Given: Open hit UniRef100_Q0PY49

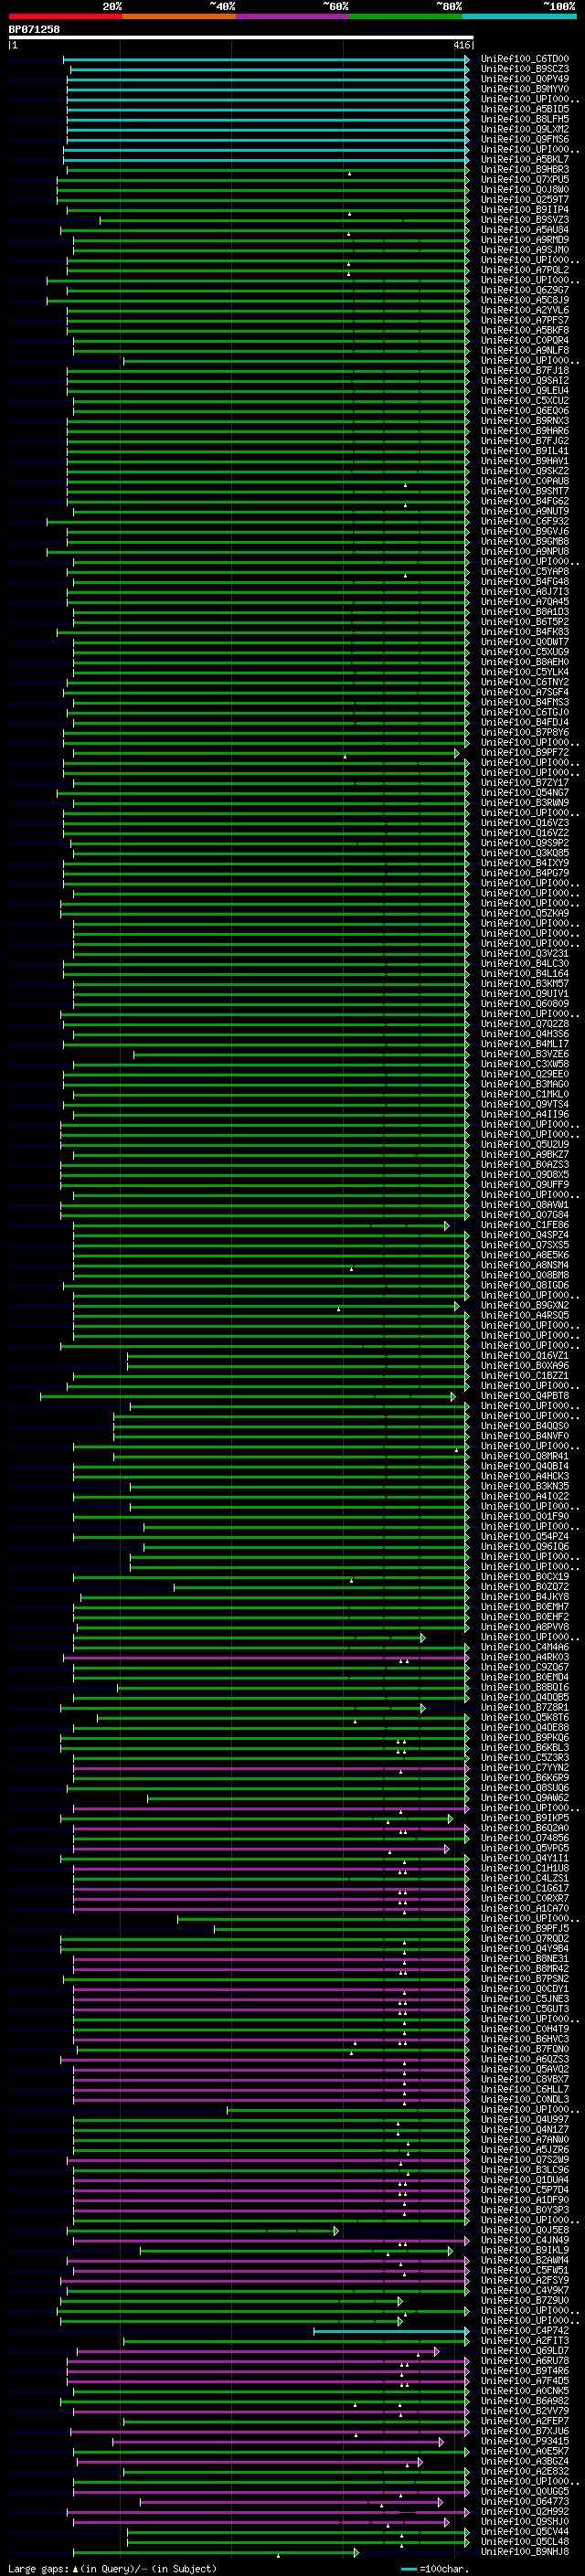Looking at the screenshot, I should [524, 79].
